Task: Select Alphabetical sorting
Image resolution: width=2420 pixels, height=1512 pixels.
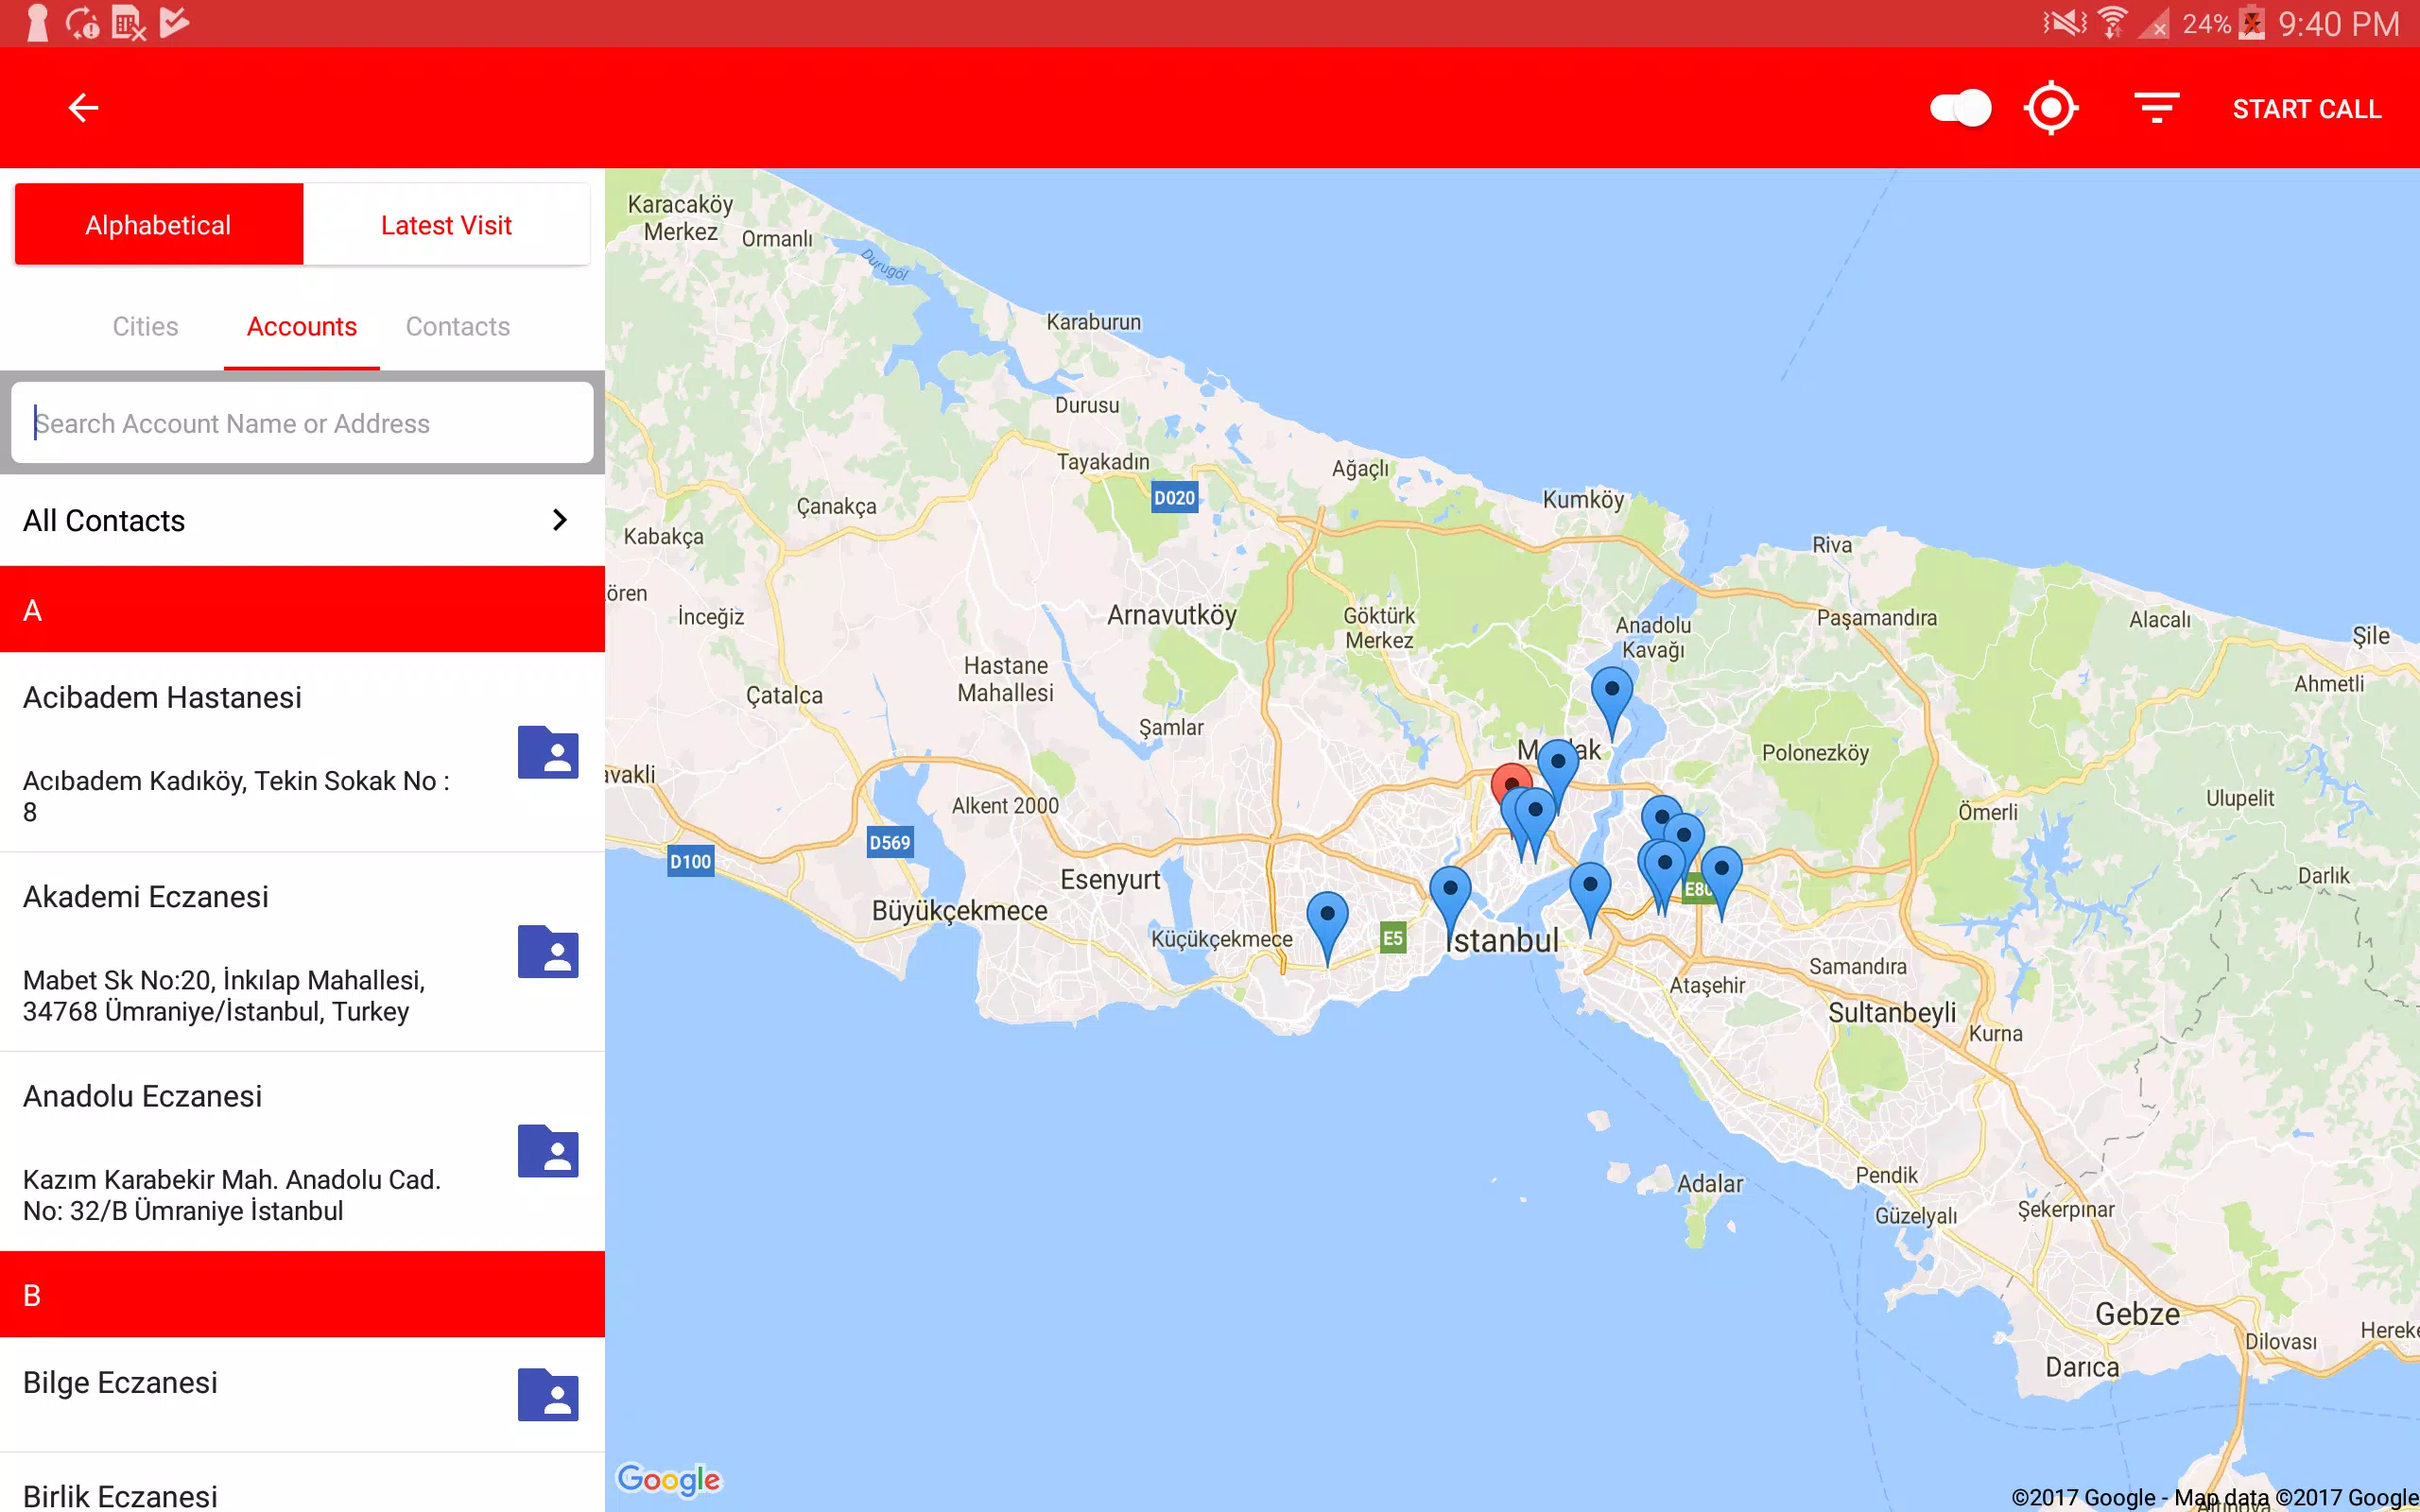Action: coord(158,224)
